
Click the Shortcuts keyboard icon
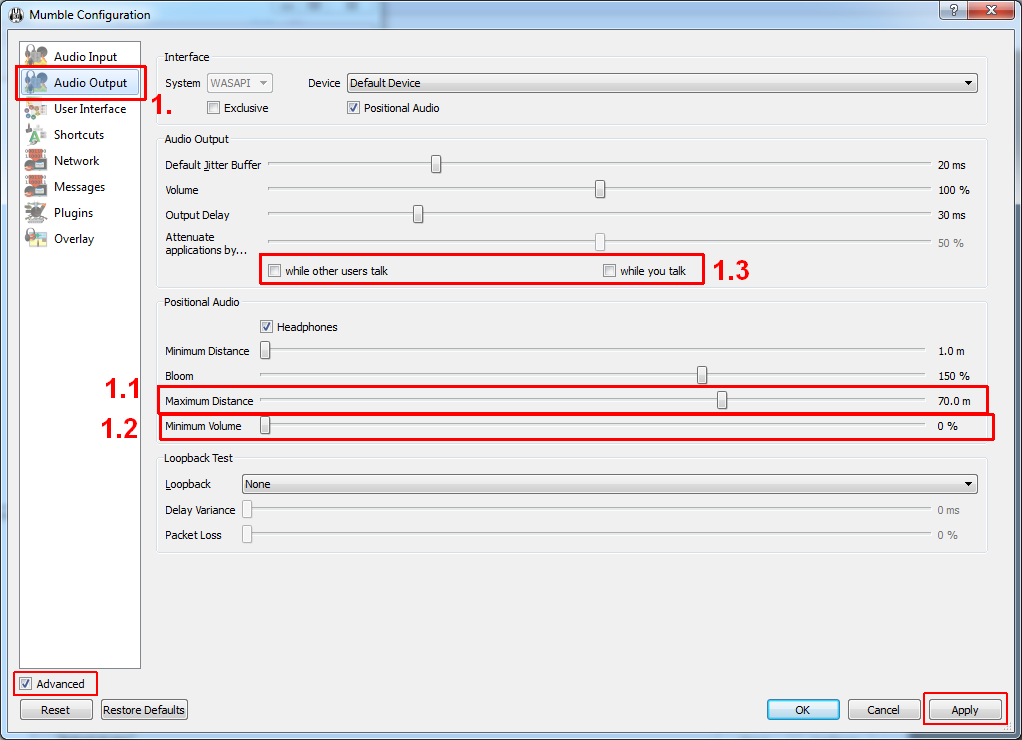pos(36,134)
